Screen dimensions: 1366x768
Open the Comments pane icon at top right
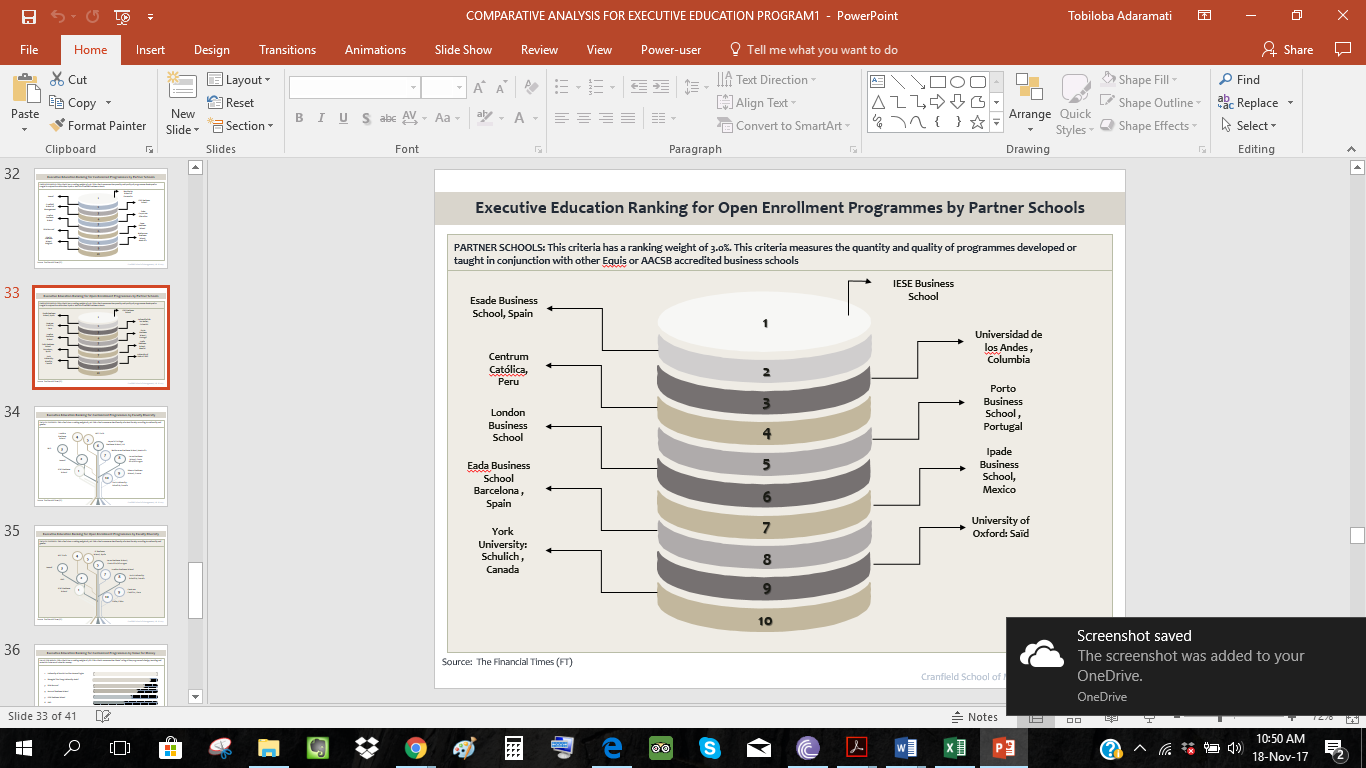pos(1343,49)
